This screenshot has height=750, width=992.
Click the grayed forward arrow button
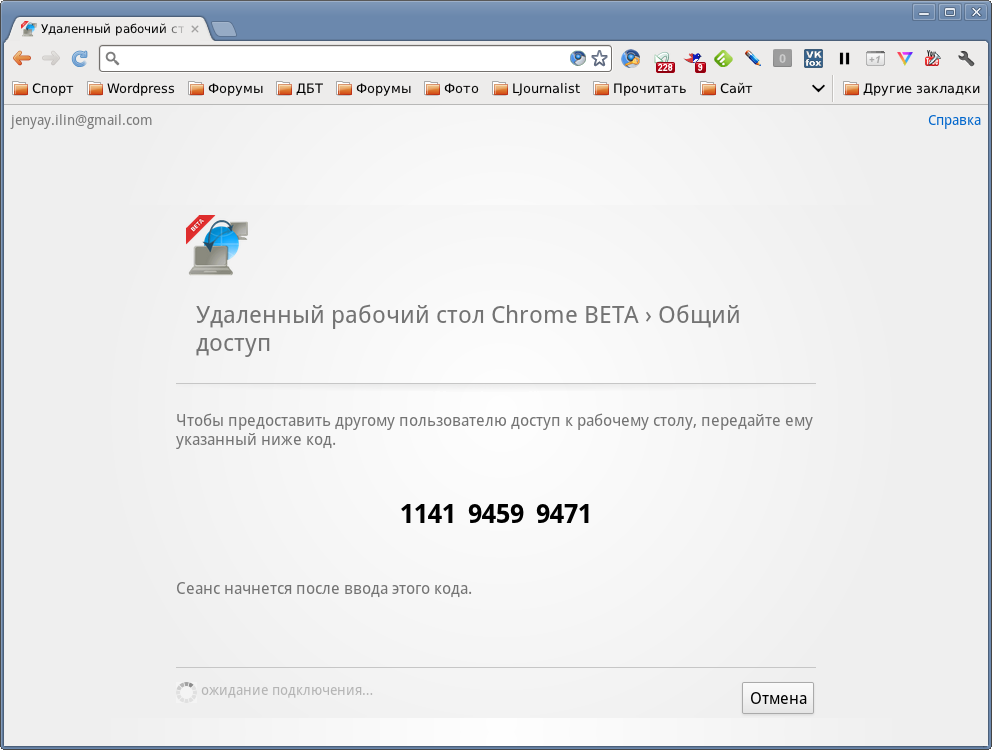51,59
